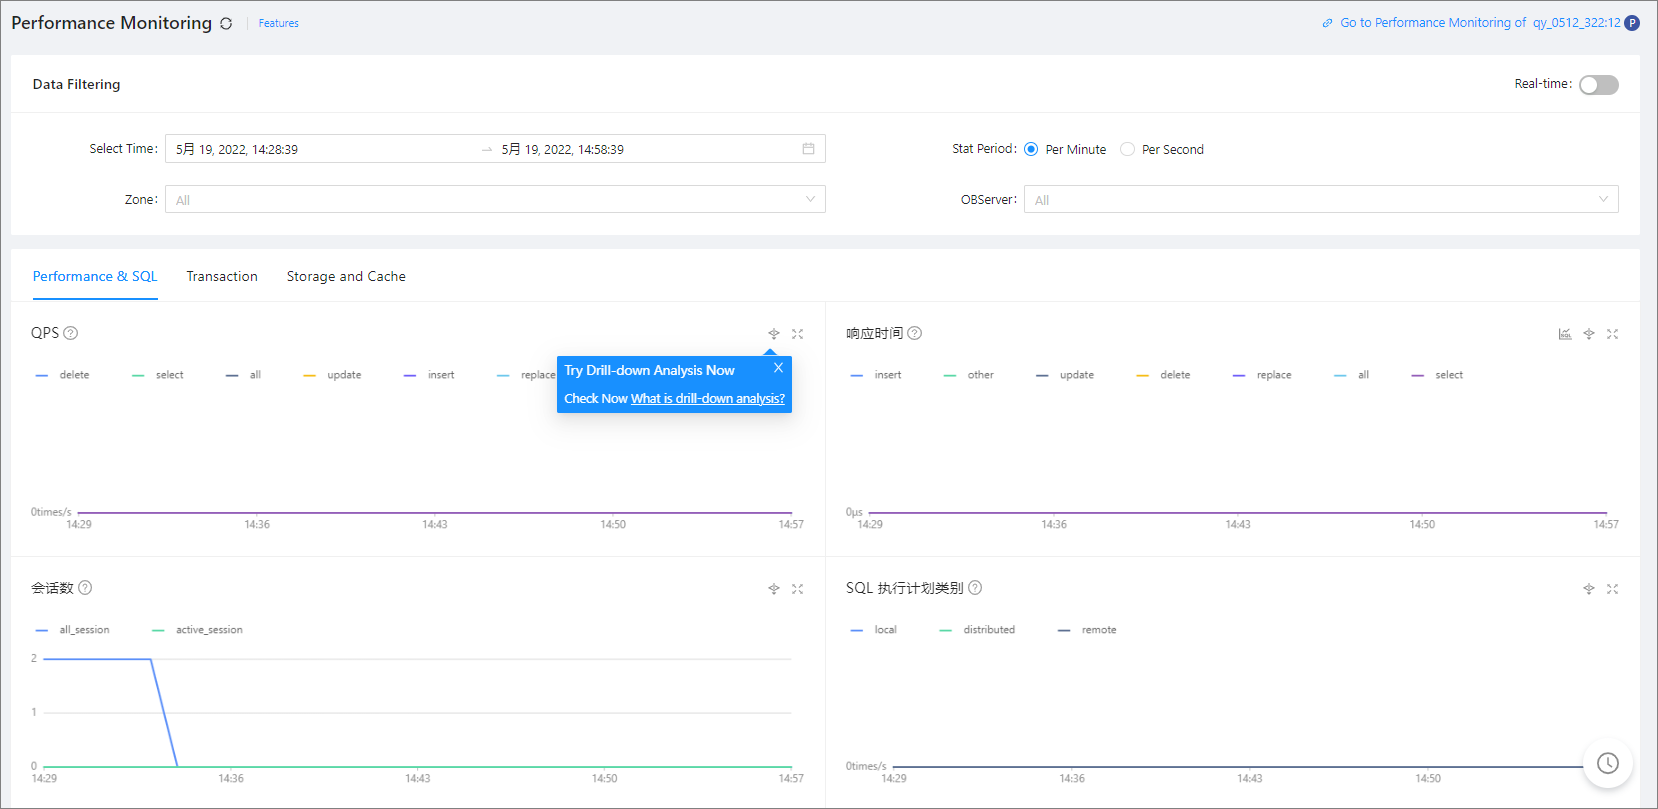
Task: Expand the 响应时间 chart to fullscreen
Action: [1612, 334]
